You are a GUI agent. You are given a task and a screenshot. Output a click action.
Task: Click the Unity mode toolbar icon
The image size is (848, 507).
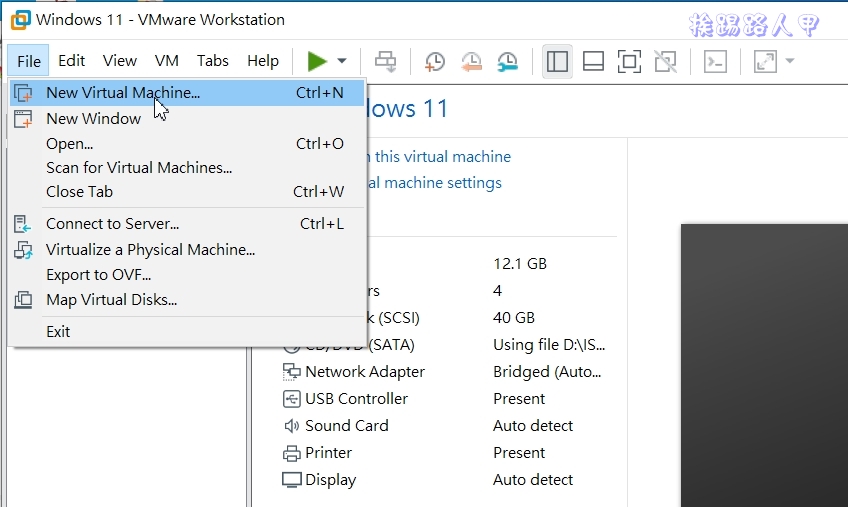pos(665,61)
